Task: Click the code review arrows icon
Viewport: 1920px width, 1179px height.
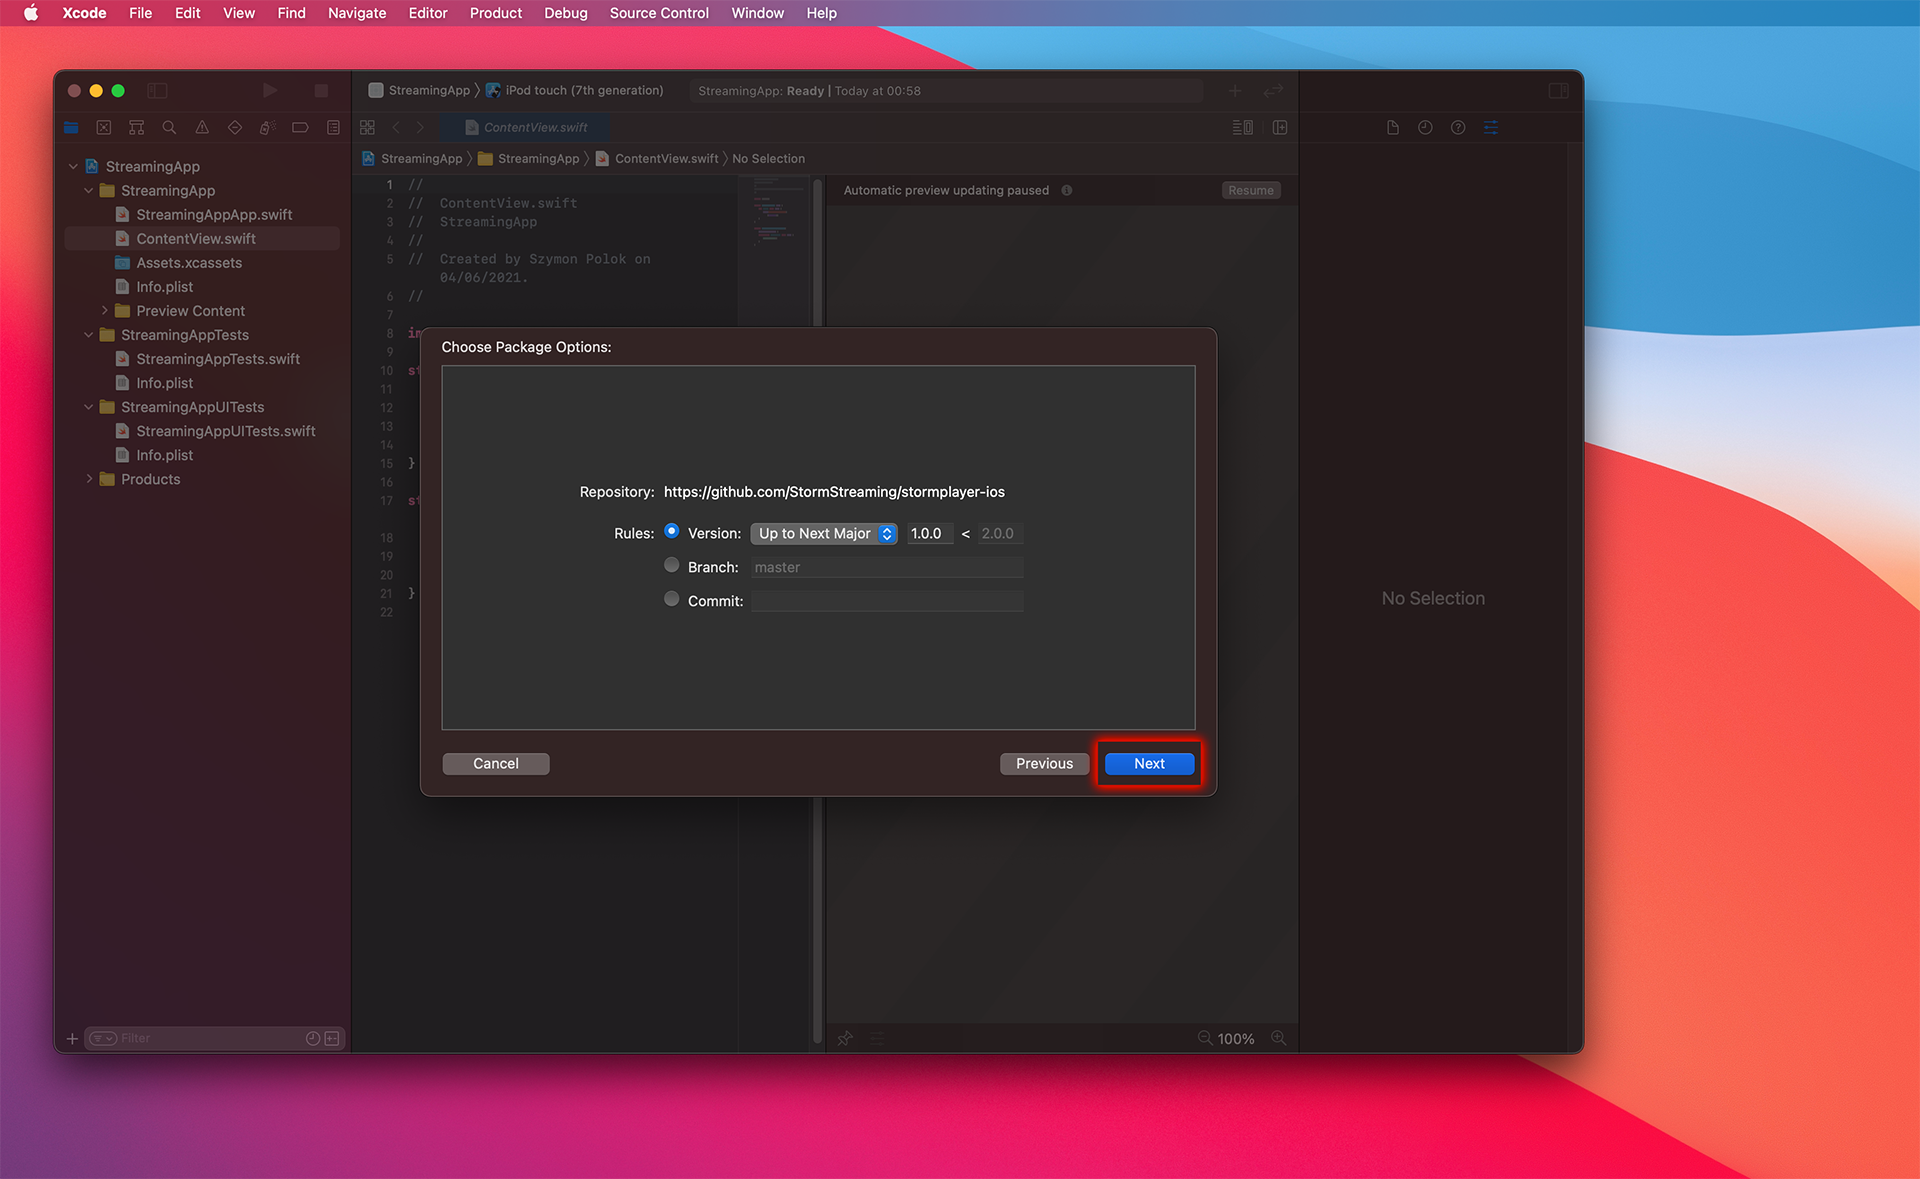Action: [1273, 91]
